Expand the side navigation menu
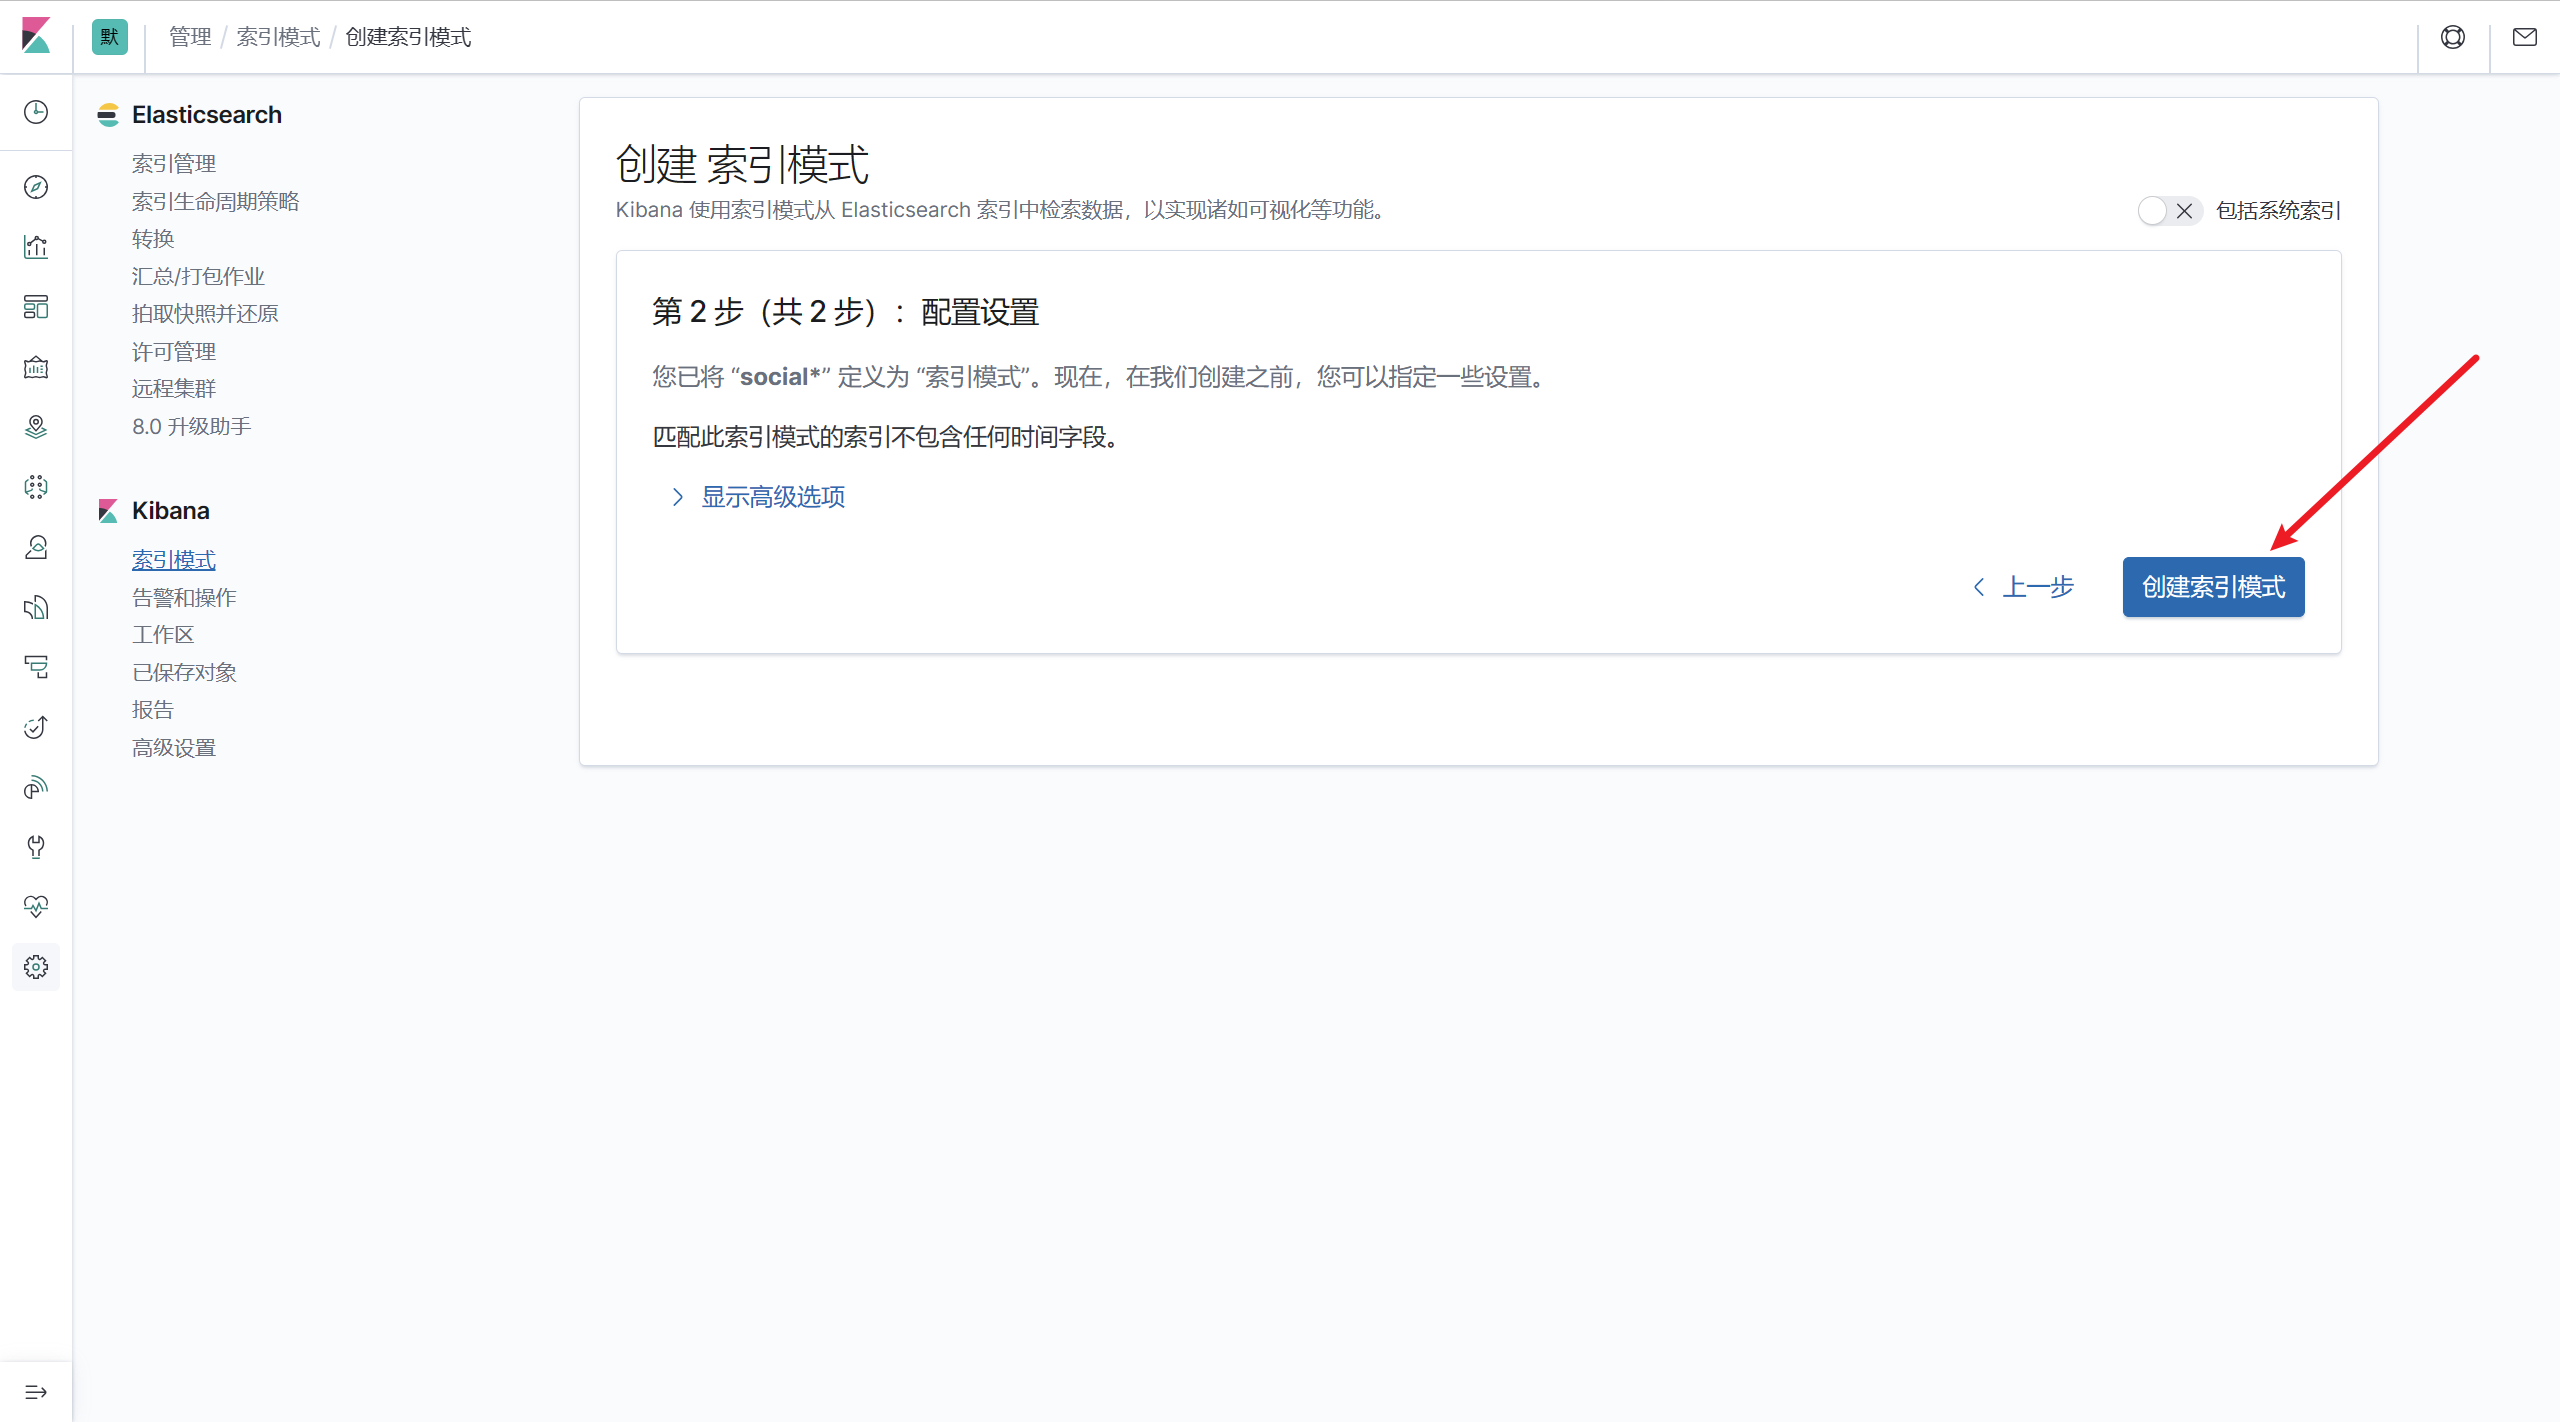 (36, 1392)
